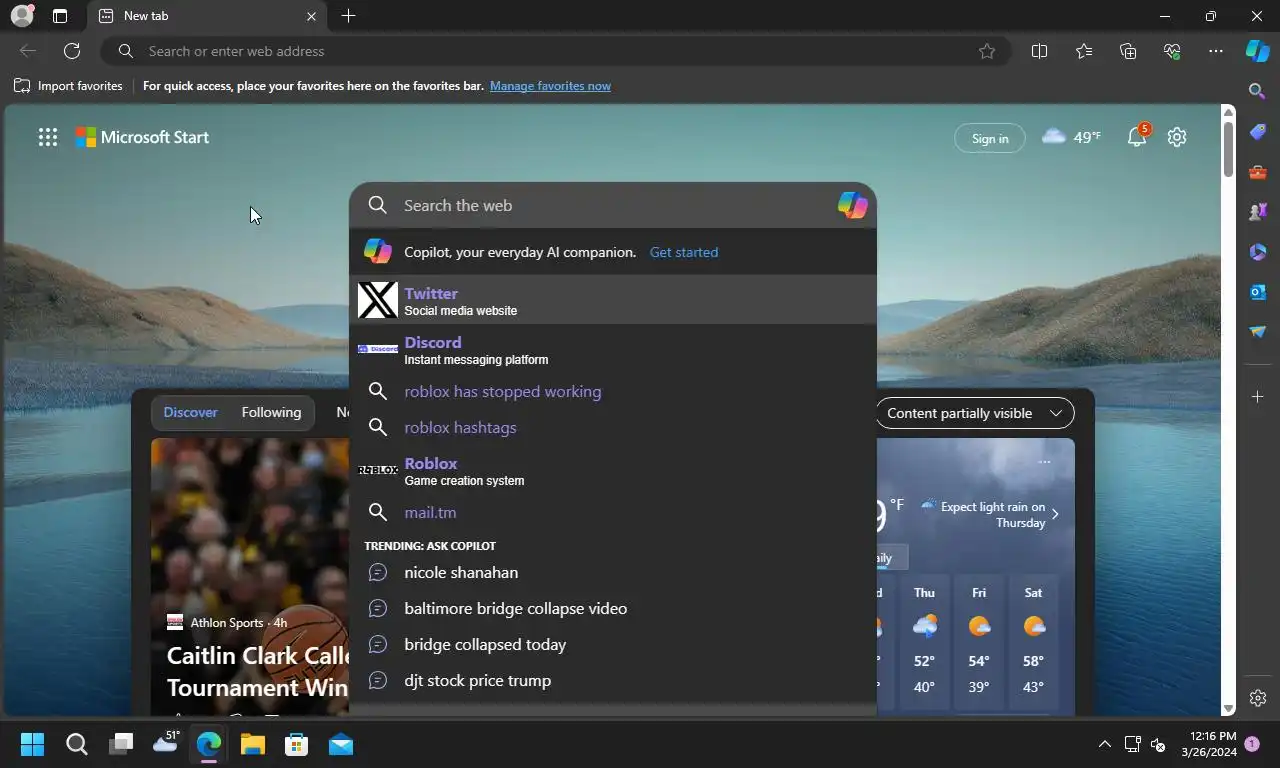Select the Discord suggestion
The width and height of the screenshot is (1280, 768).
tap(612, 349)
